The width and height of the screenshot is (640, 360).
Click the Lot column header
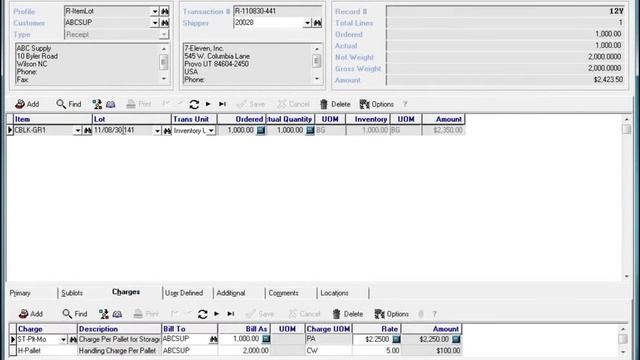[x=131, y=119]
